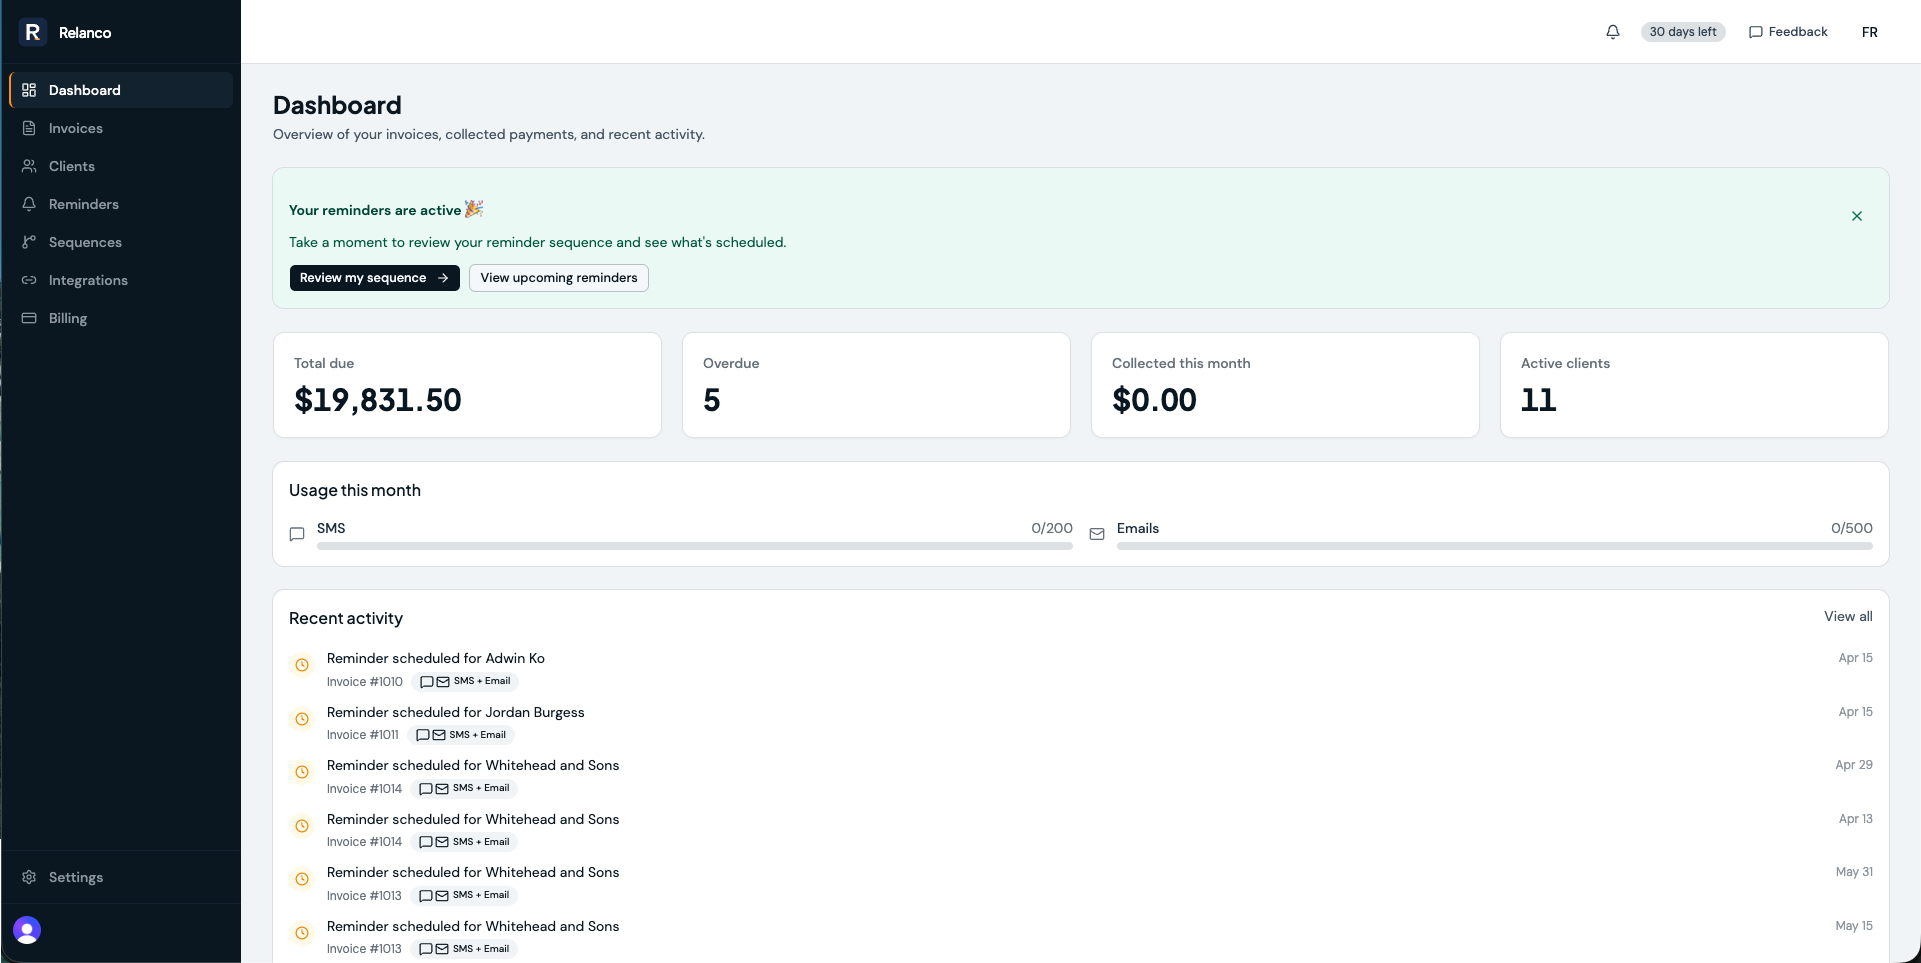1921x963 pixels.
Task: Click the Clients people icon
Action: (29, 166)
